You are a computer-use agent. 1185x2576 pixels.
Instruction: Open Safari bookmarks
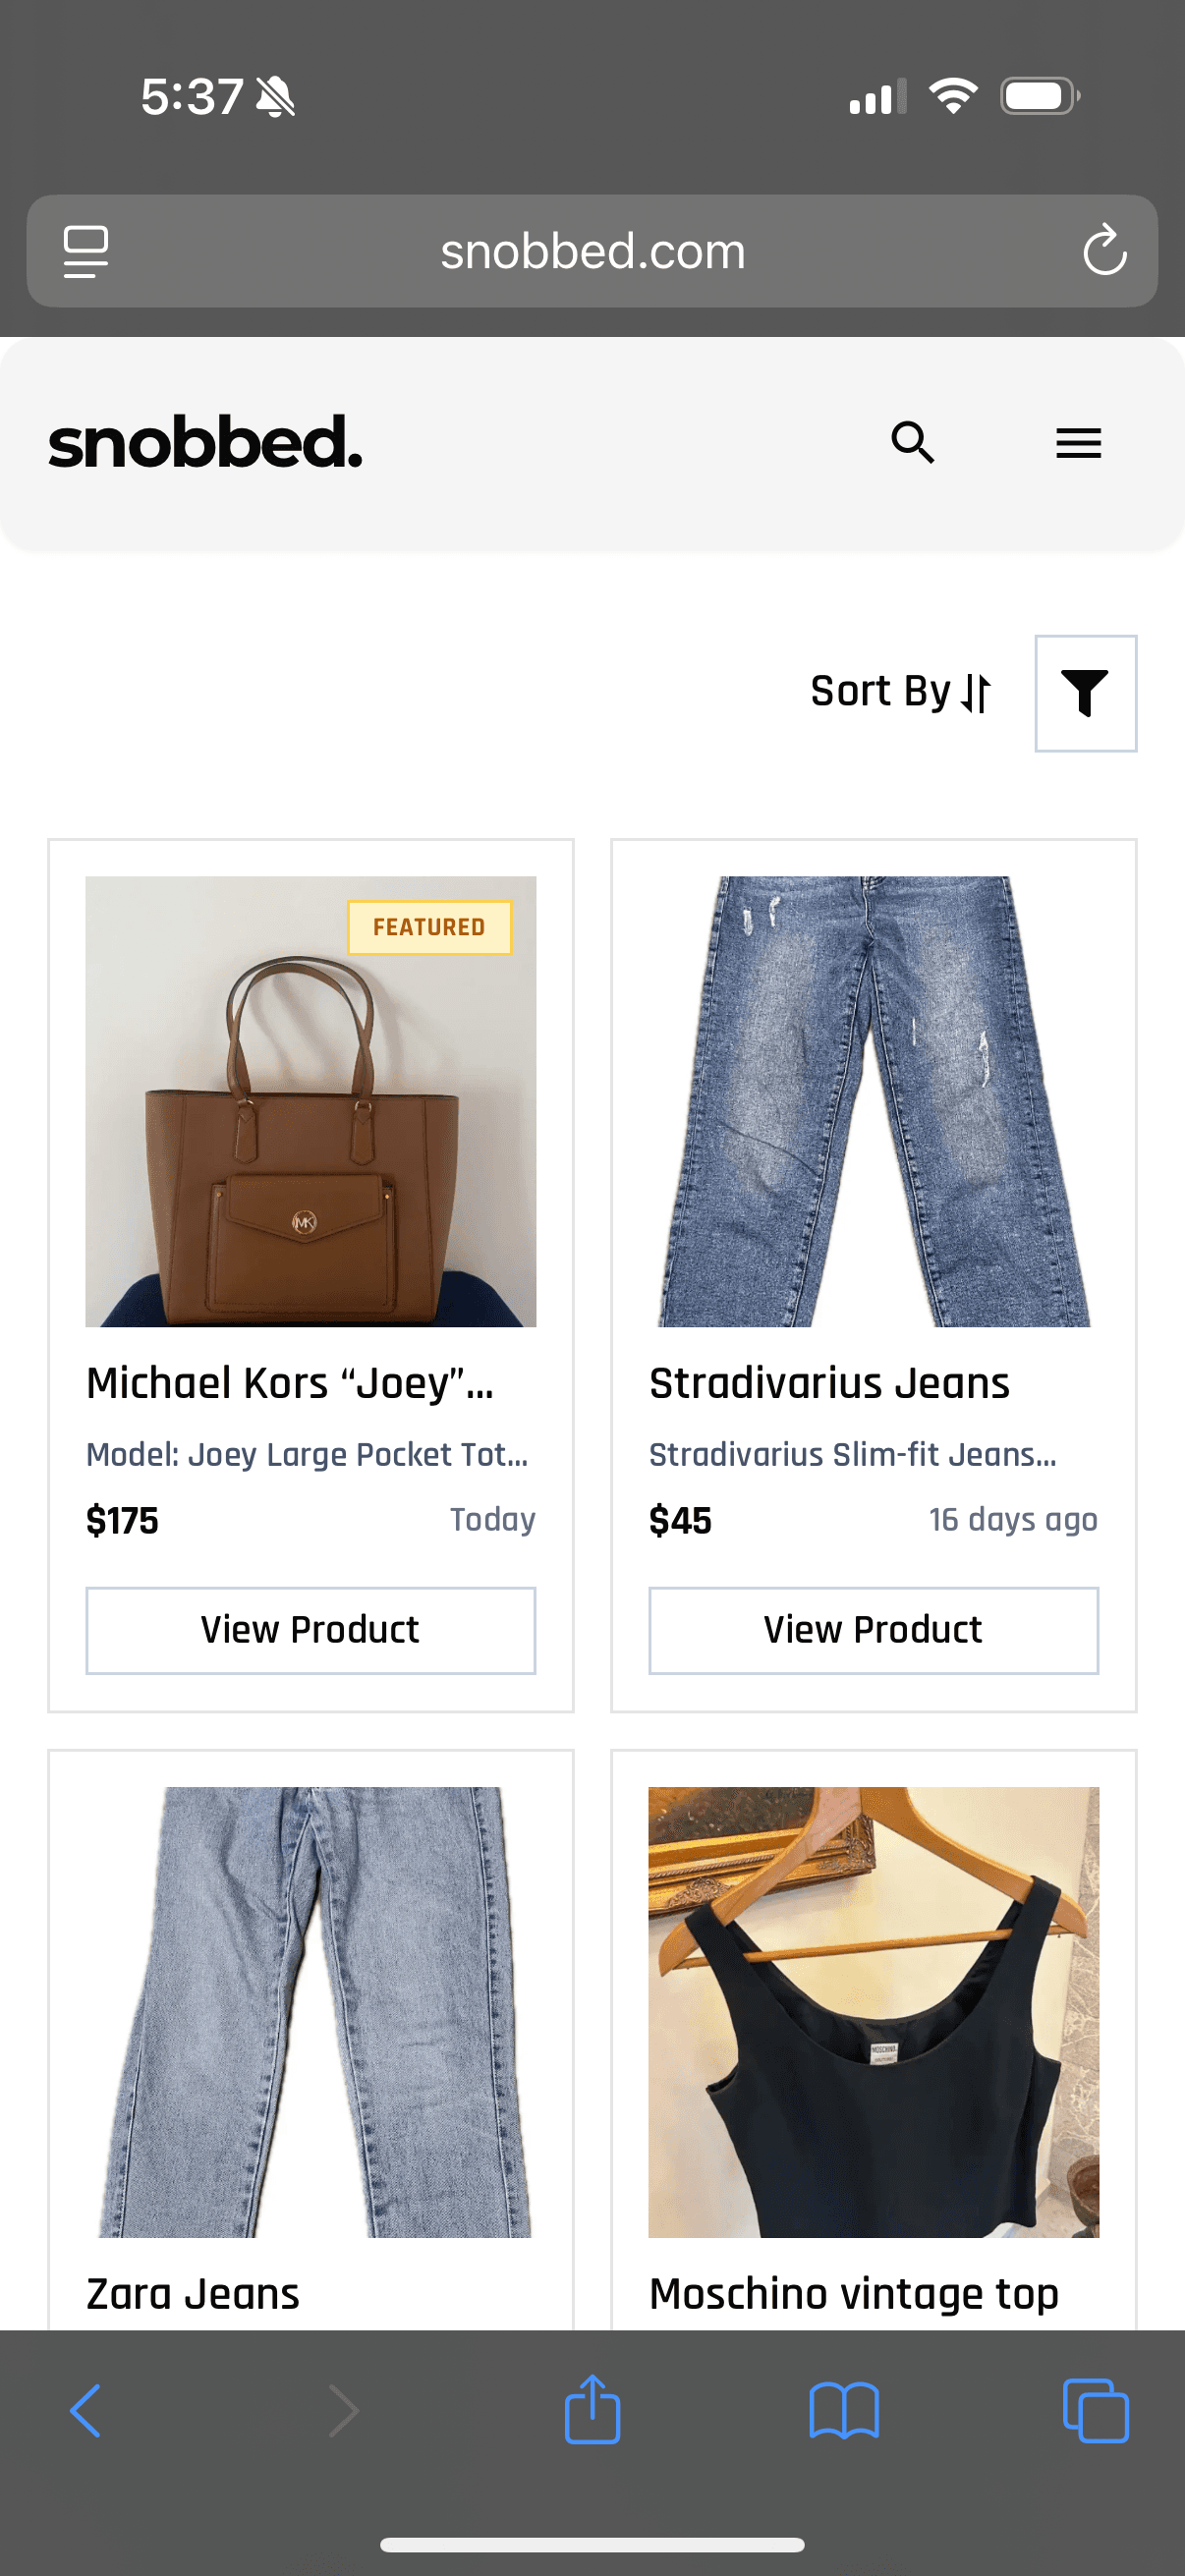[x=844, y=2410]
